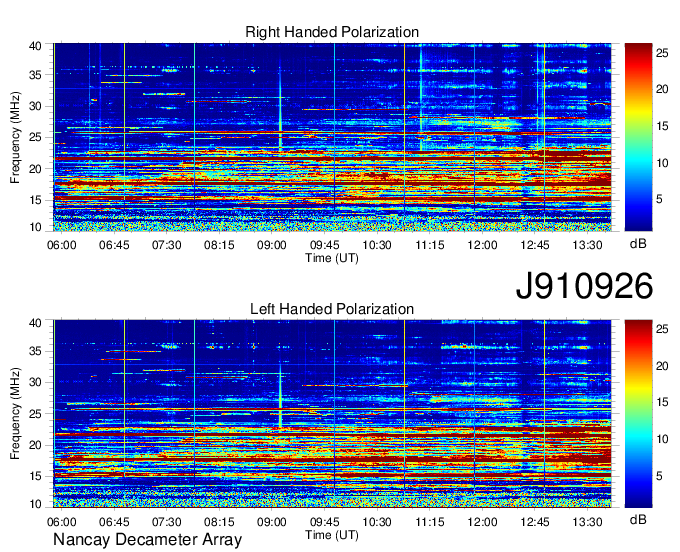Click the Left Handed Polarization spectrogram image
Screen dimensions: 680x552
(x=332, y=414)
